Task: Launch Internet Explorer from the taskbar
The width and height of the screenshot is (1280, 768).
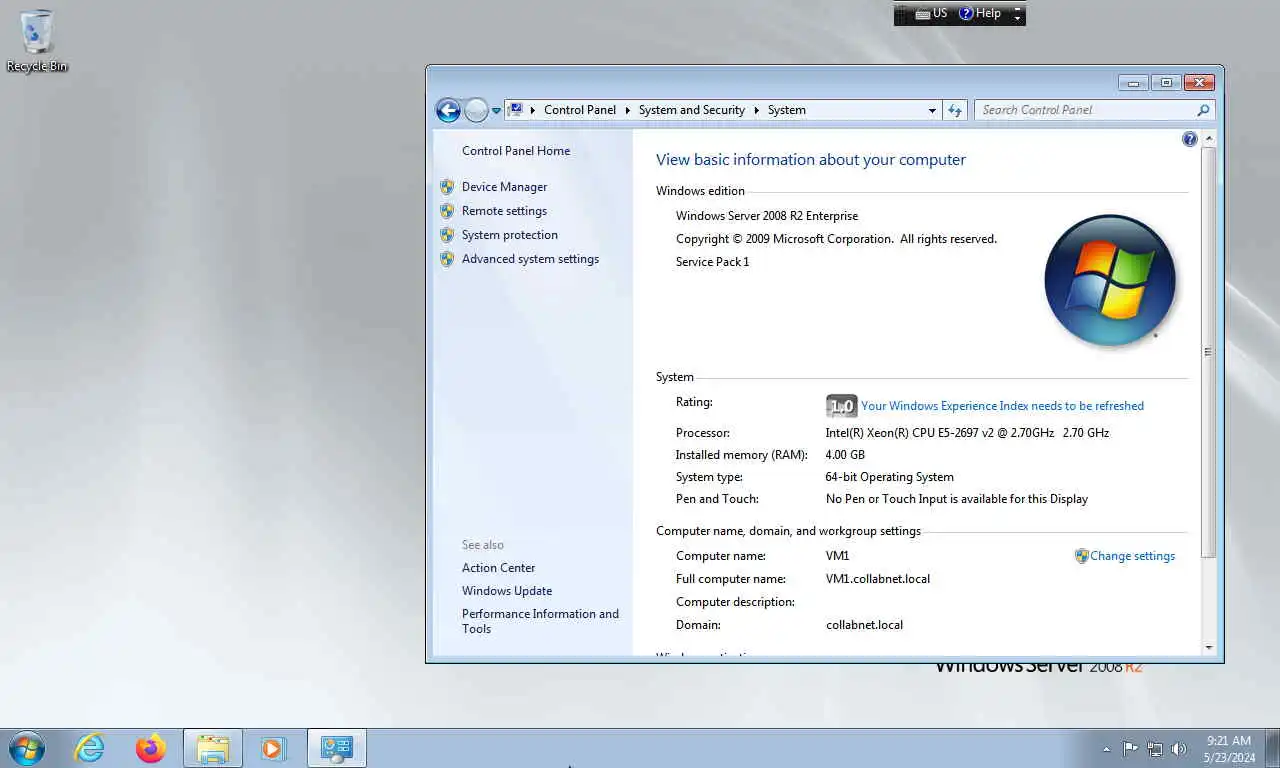Action: pyautogui.click(x=89, y=748)
